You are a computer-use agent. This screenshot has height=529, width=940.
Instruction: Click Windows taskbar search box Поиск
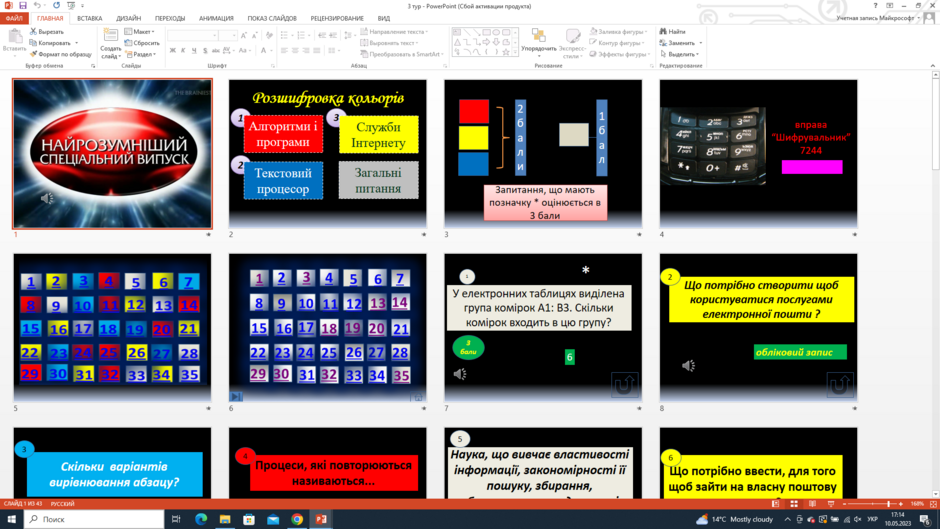click(x=94, y=519)
